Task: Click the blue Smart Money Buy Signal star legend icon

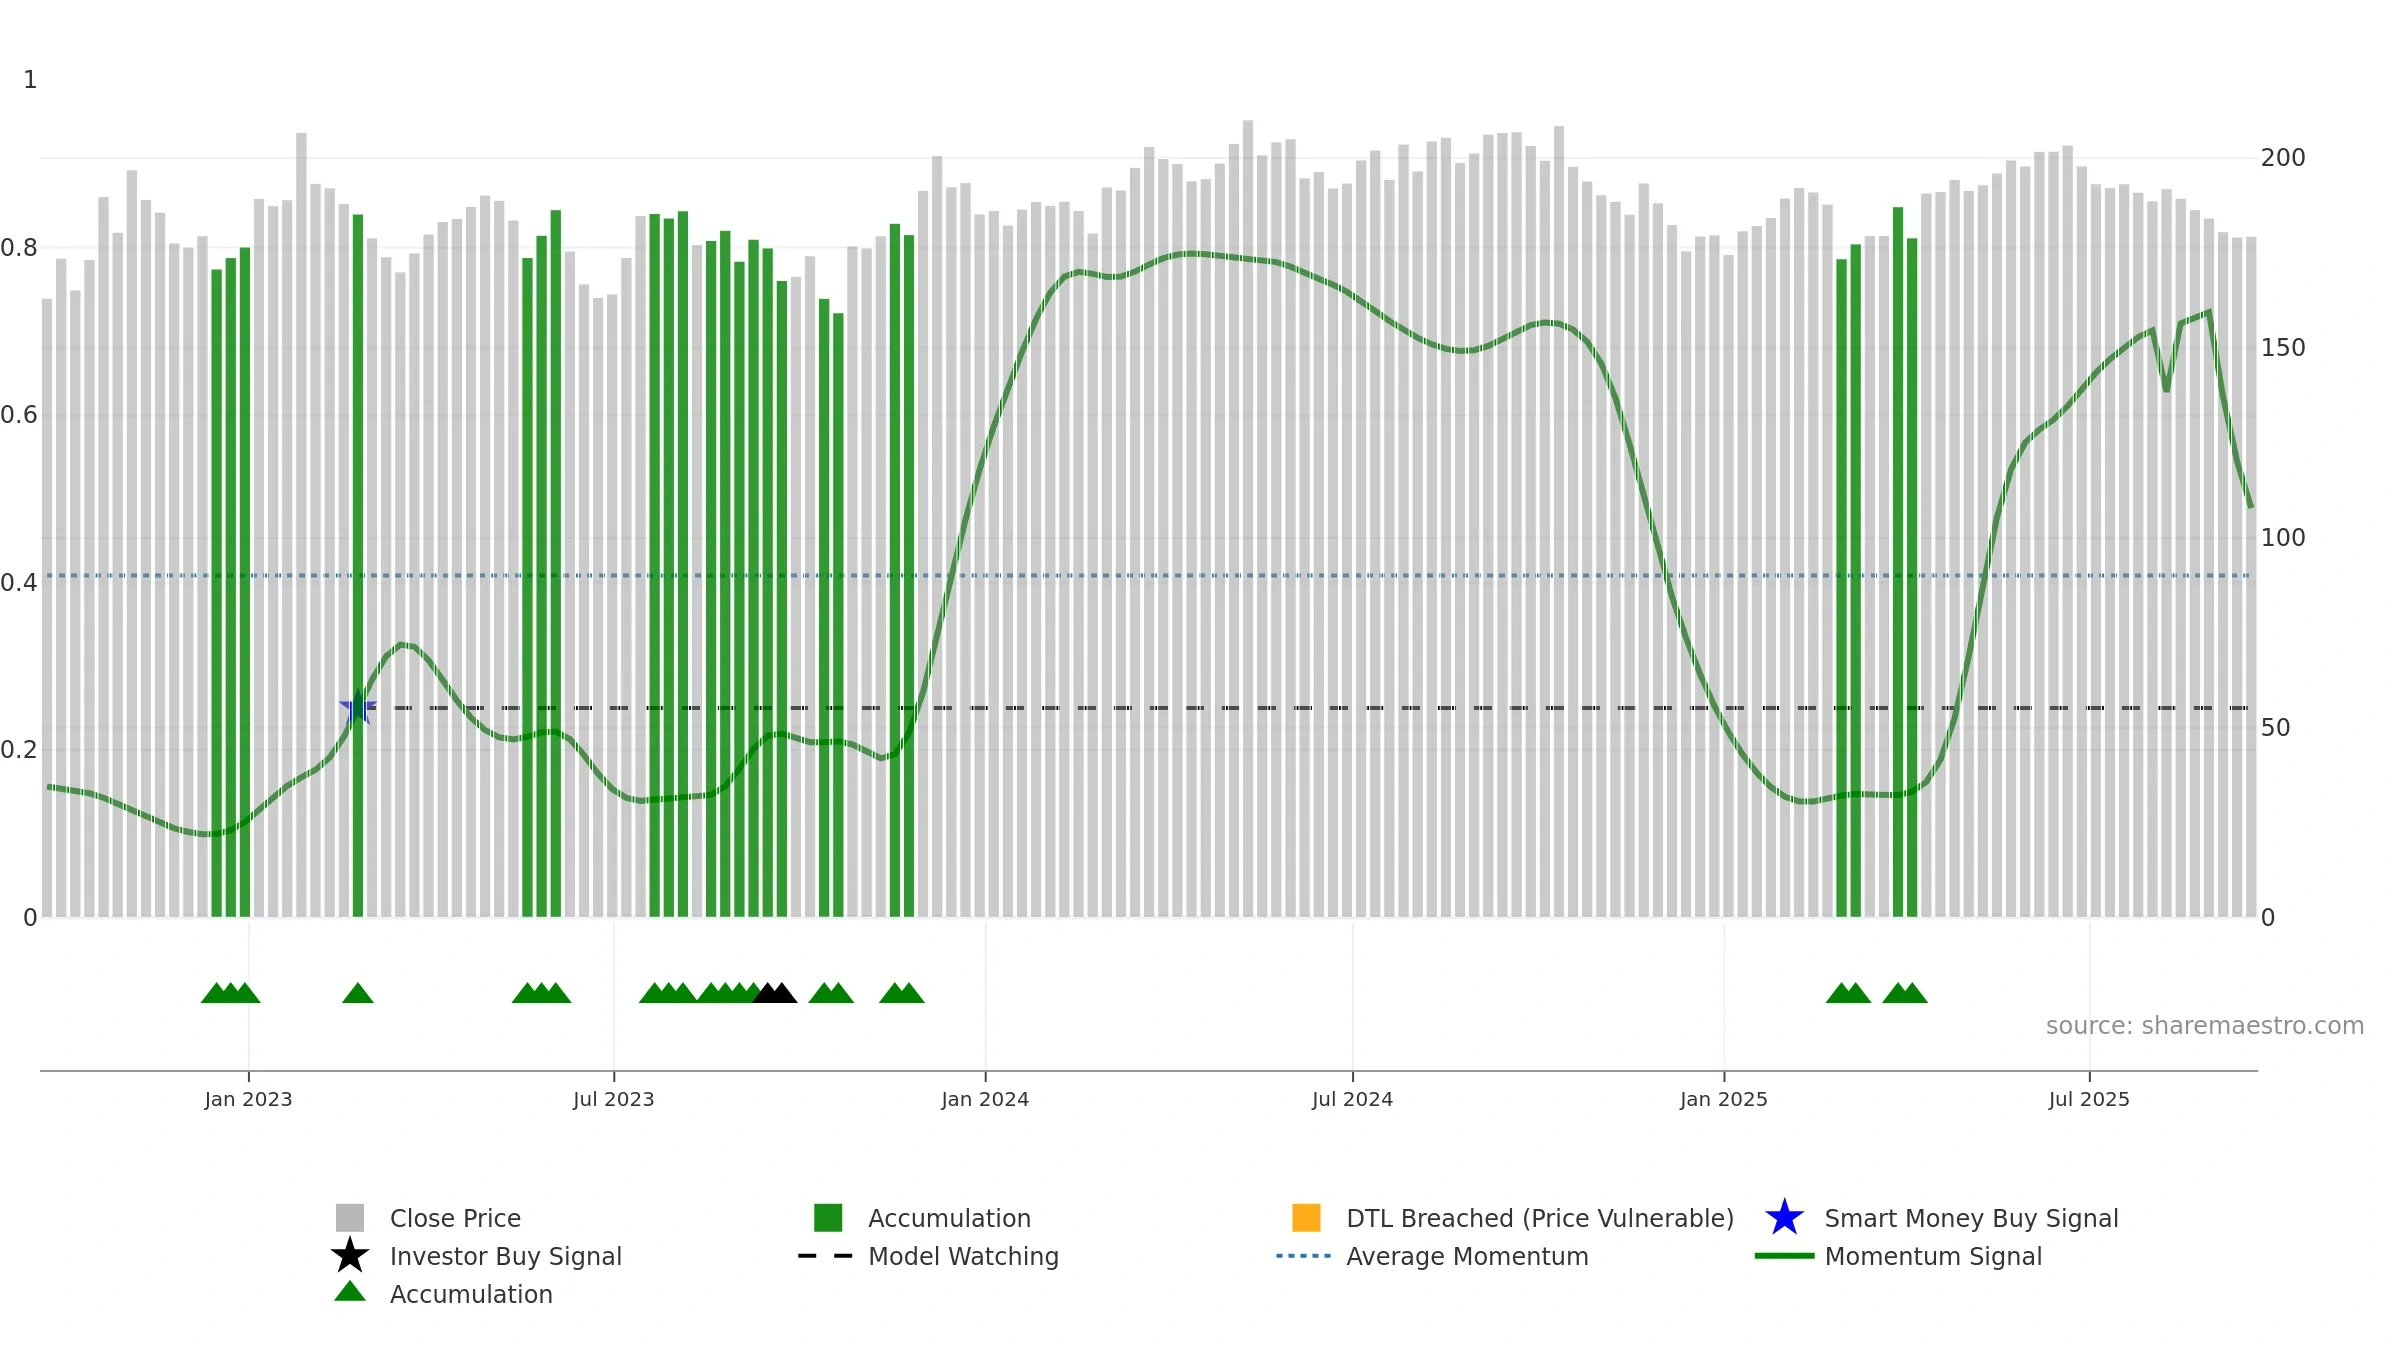Action: 1784,1218
